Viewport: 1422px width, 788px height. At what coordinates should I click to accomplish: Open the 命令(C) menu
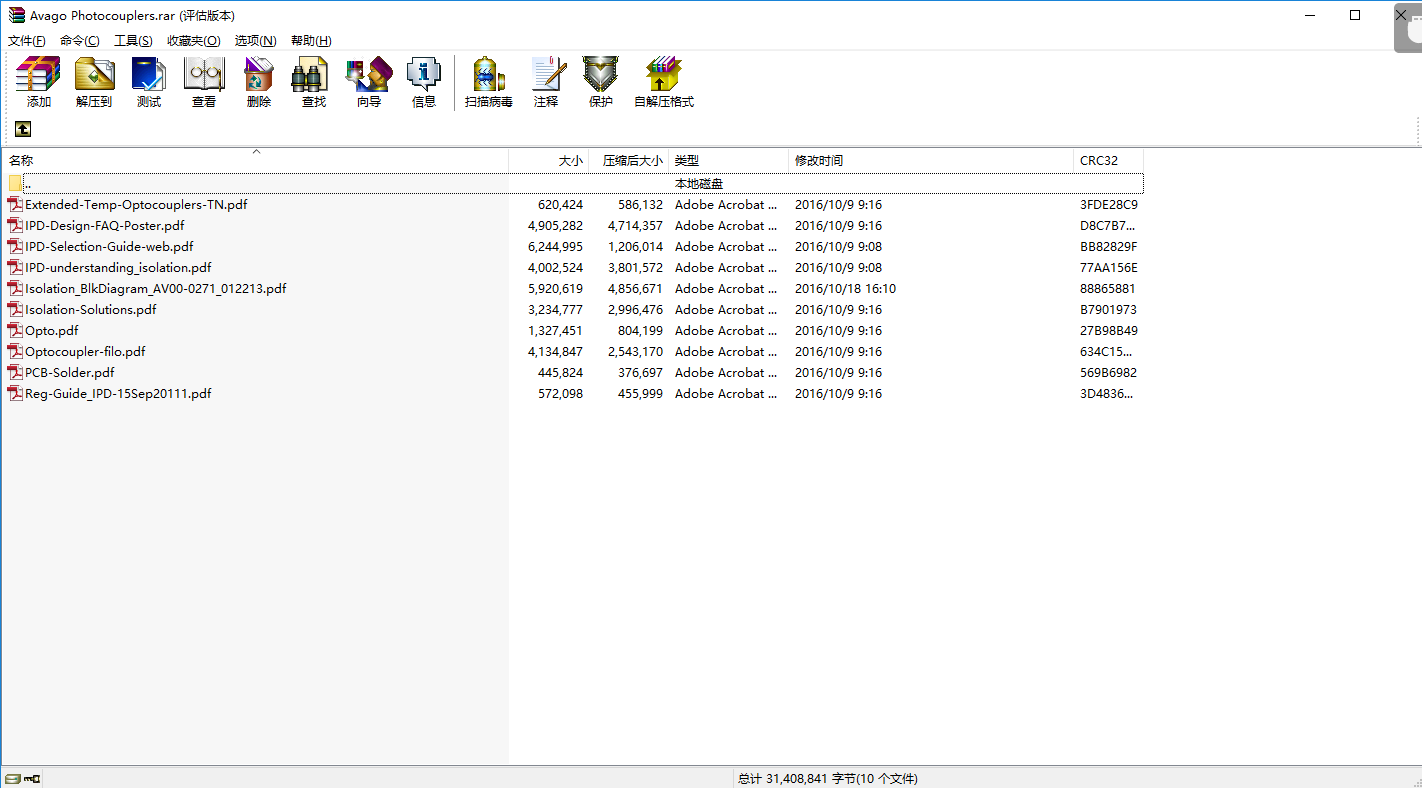pos(80,41)
